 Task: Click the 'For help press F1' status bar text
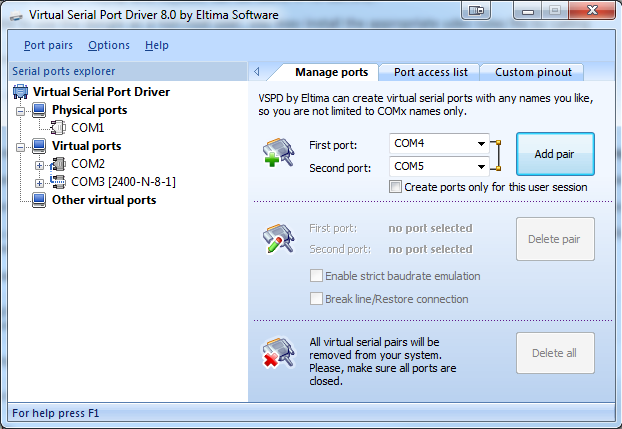point(56,413)
